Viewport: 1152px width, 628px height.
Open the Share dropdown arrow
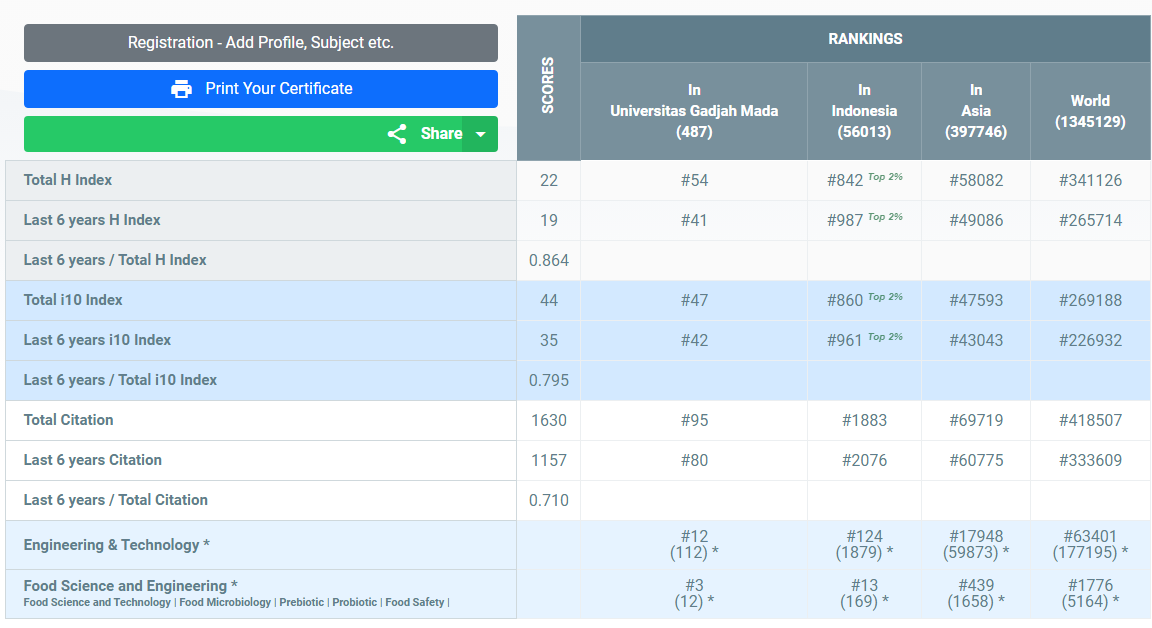click(x=480, y=134)
